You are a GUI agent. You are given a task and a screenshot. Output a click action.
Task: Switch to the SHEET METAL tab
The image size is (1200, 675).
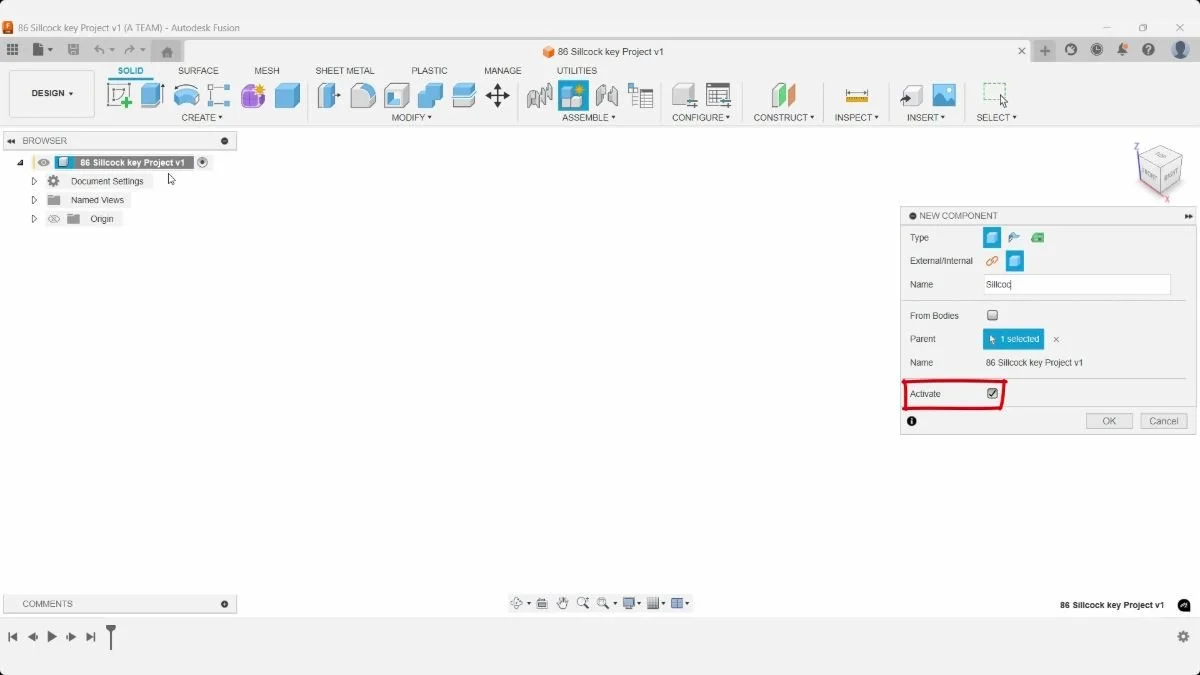coord(345,71)
